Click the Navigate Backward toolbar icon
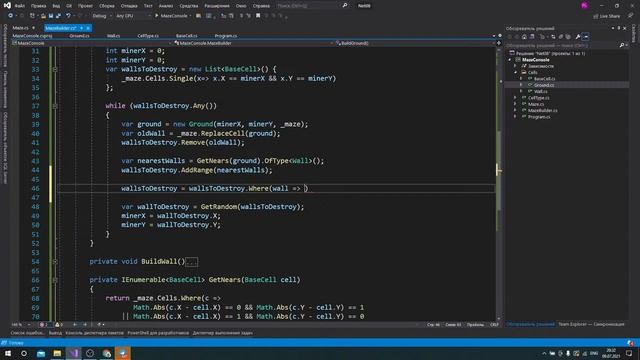 (11, 16)
